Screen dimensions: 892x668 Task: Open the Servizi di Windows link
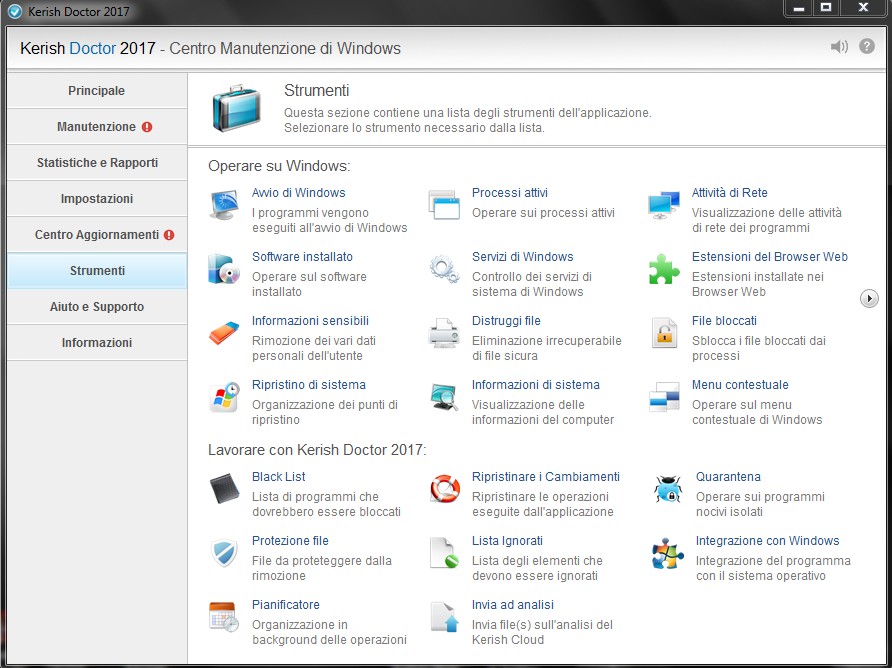[x=522, y=257]
